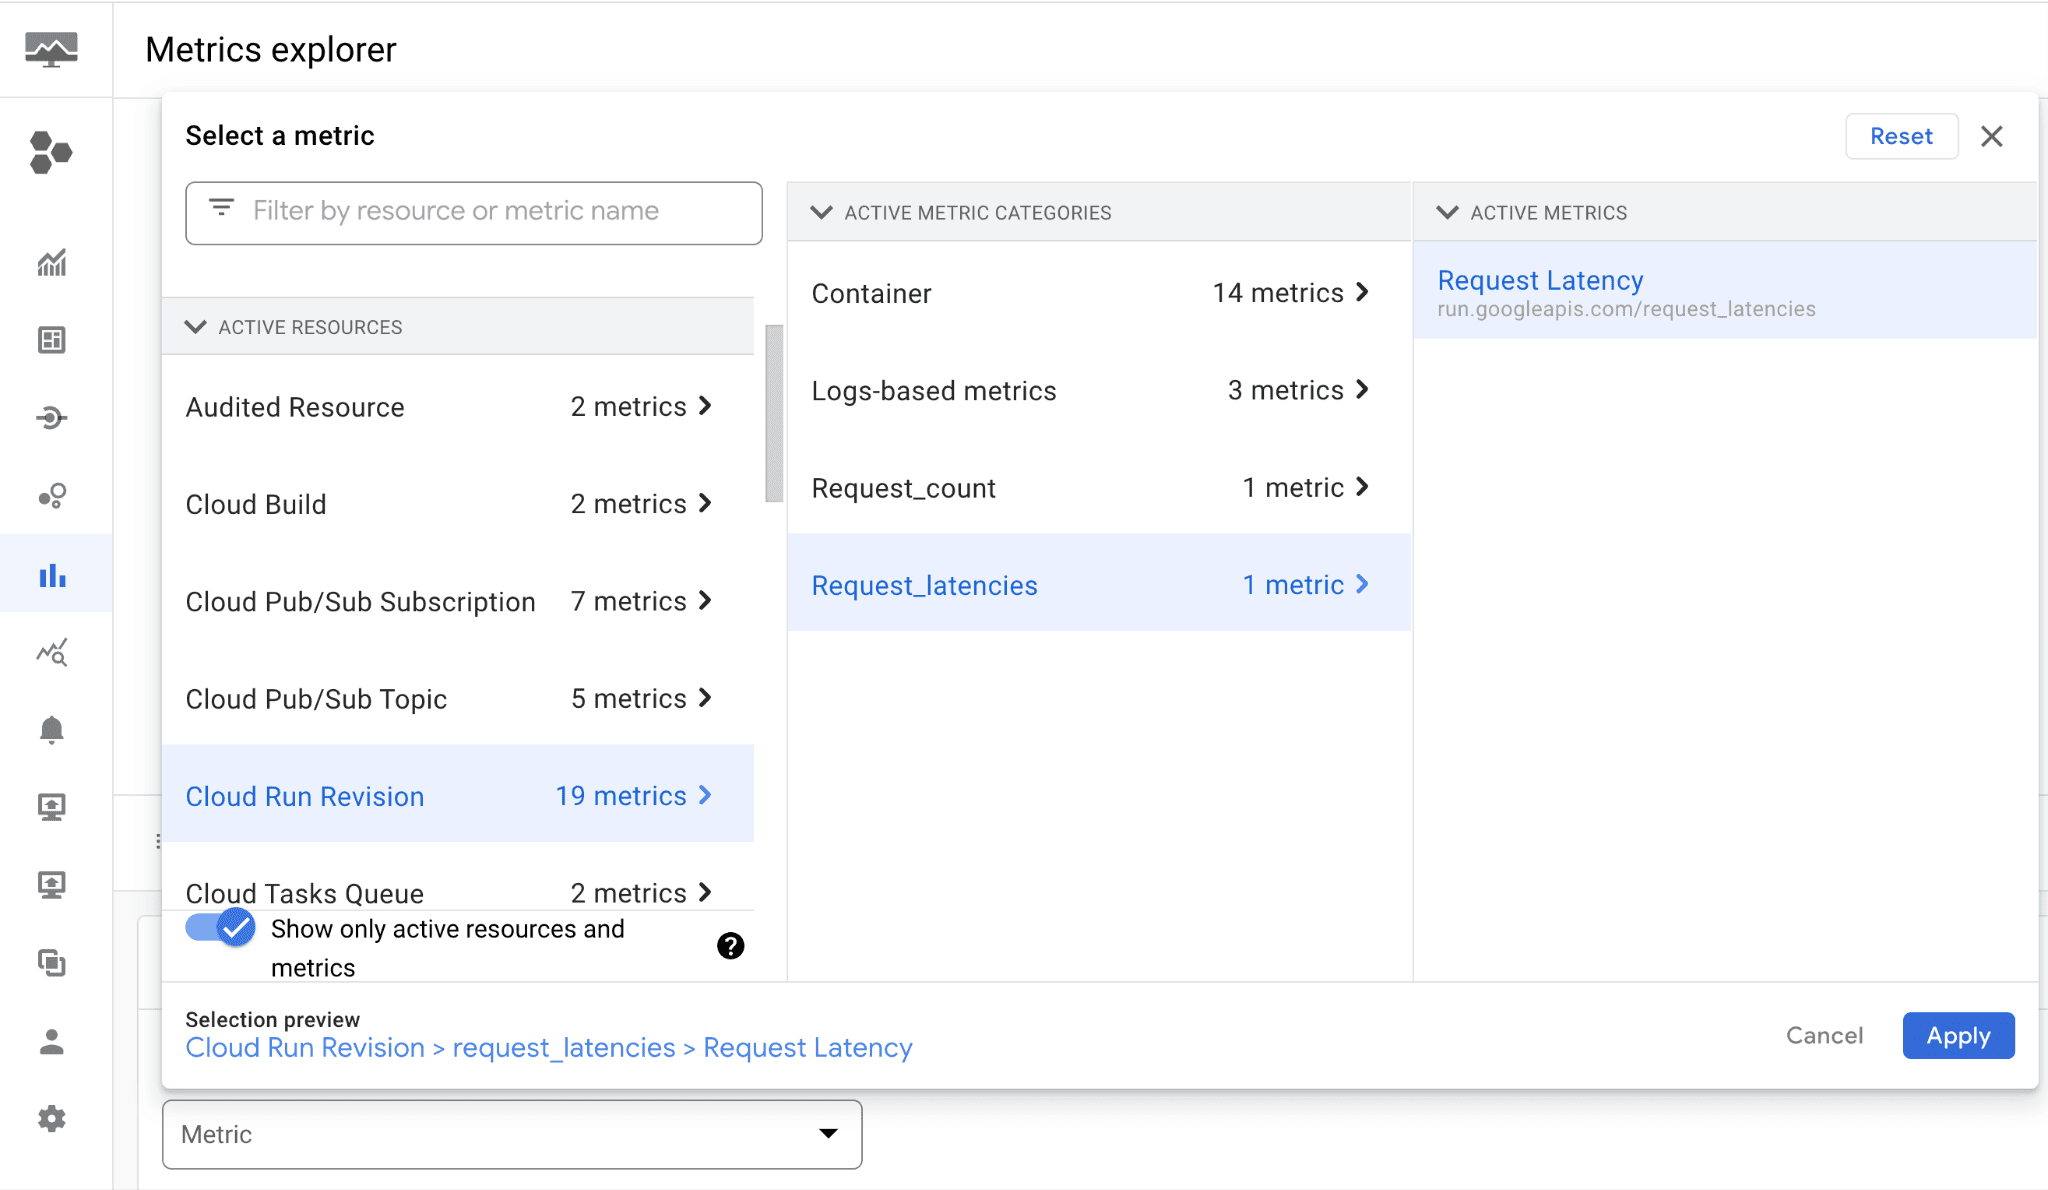Click the Integrations hexagon icon in sidebar

coord(52,152)
